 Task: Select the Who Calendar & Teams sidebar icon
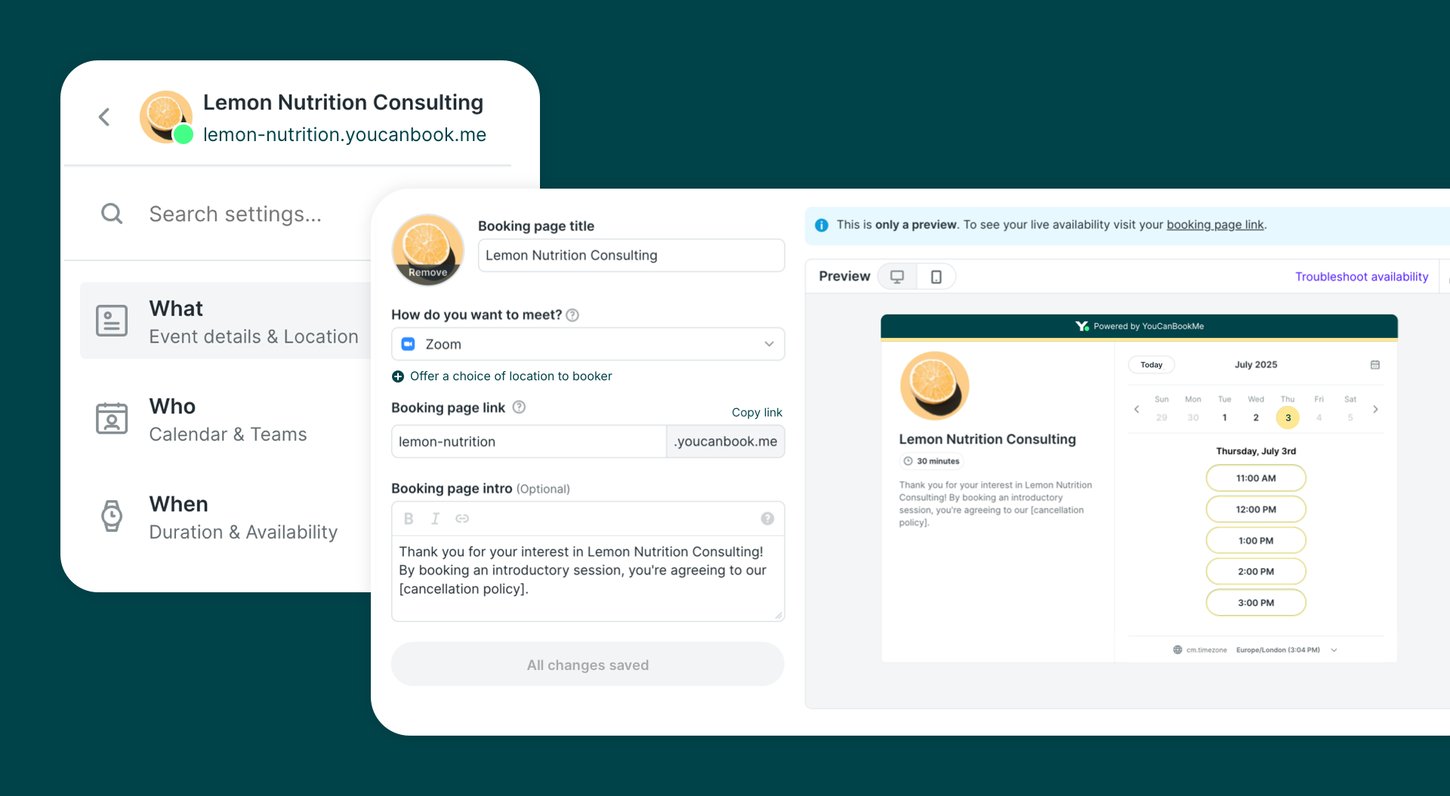coord(111,418)
